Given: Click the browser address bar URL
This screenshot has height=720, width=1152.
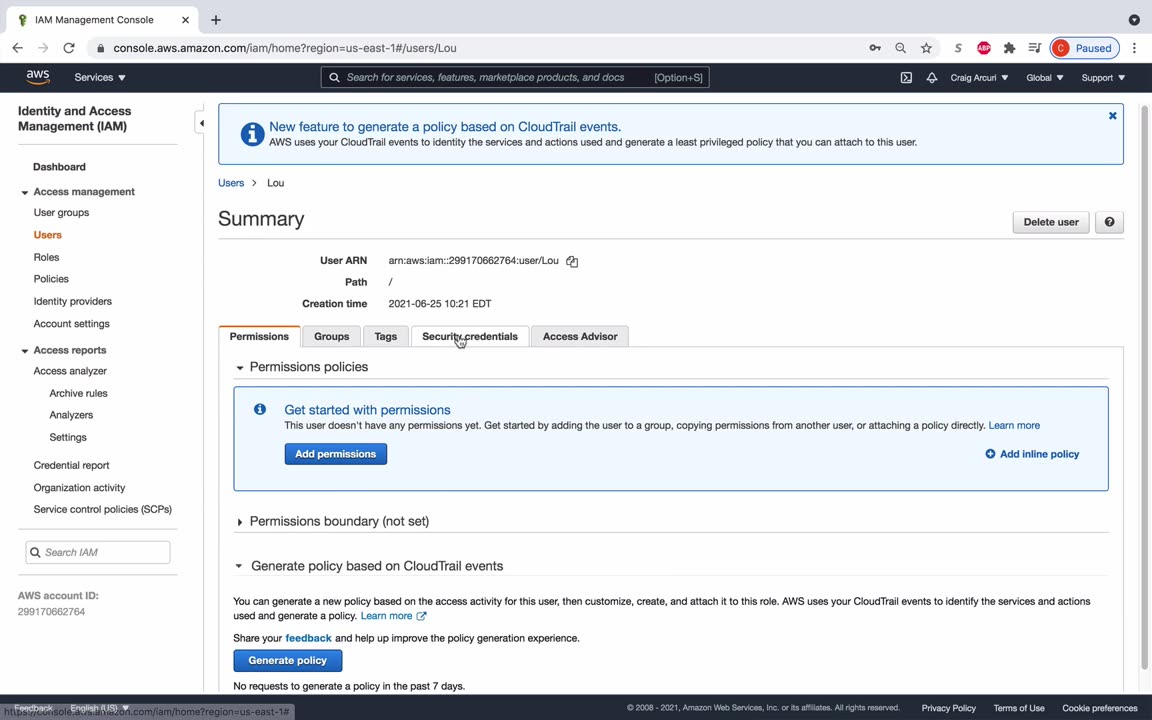Looking at the screenshot, I should point(285,48).
